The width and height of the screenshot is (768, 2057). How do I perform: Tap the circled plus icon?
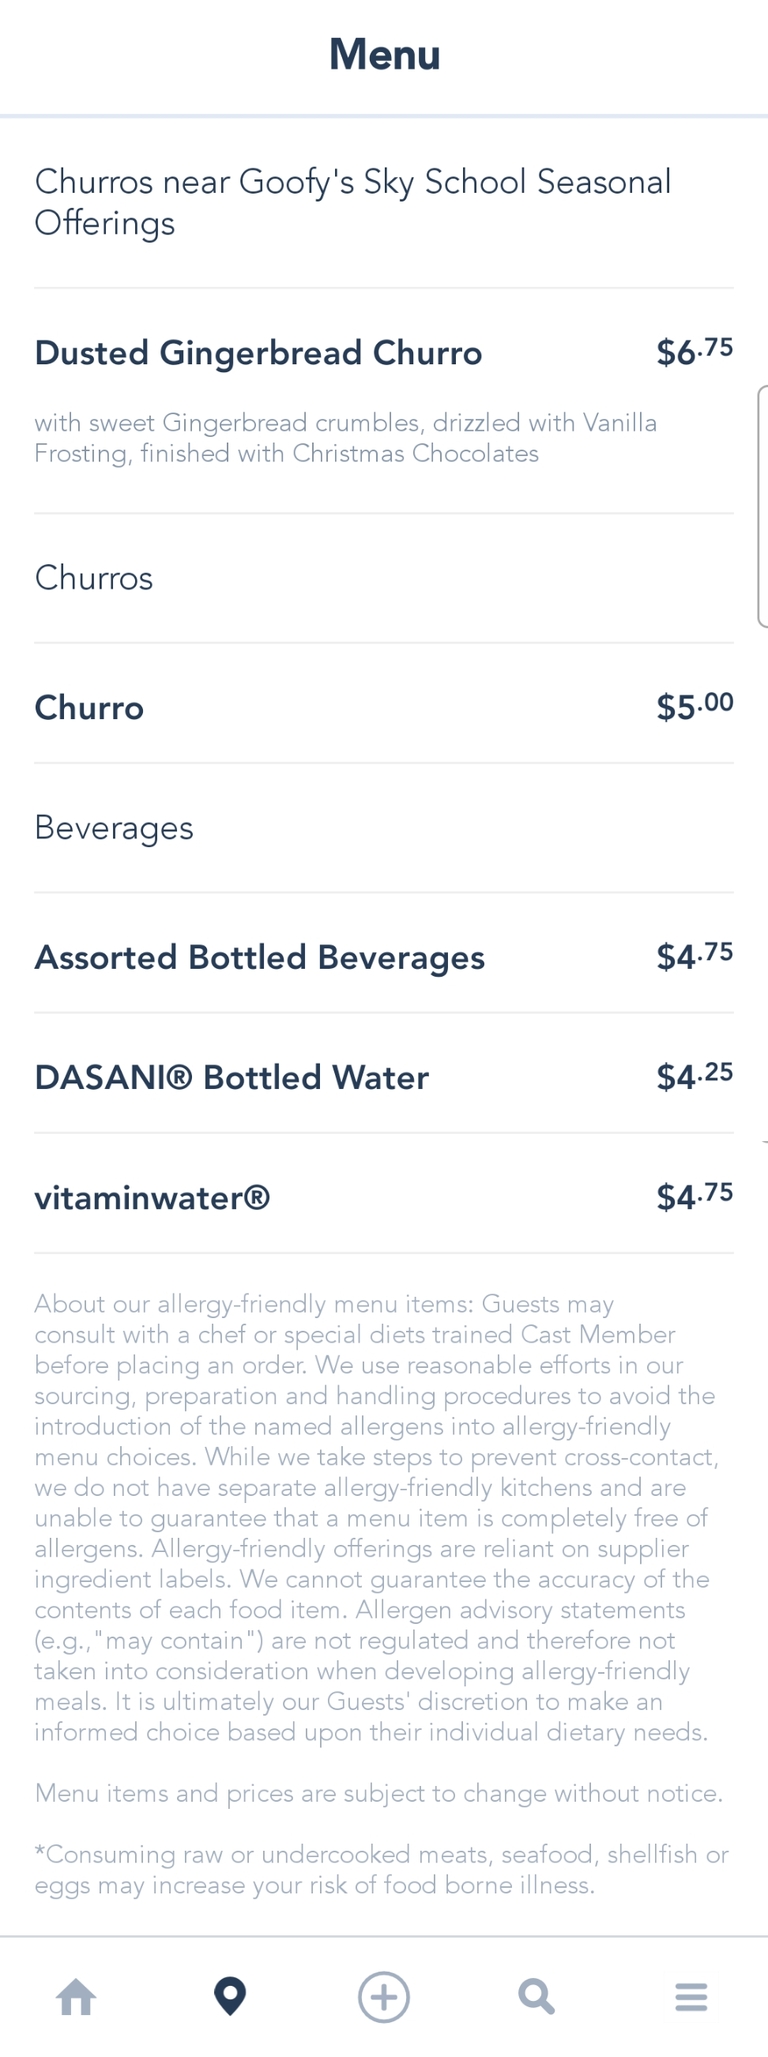[x=384, y=1997]
